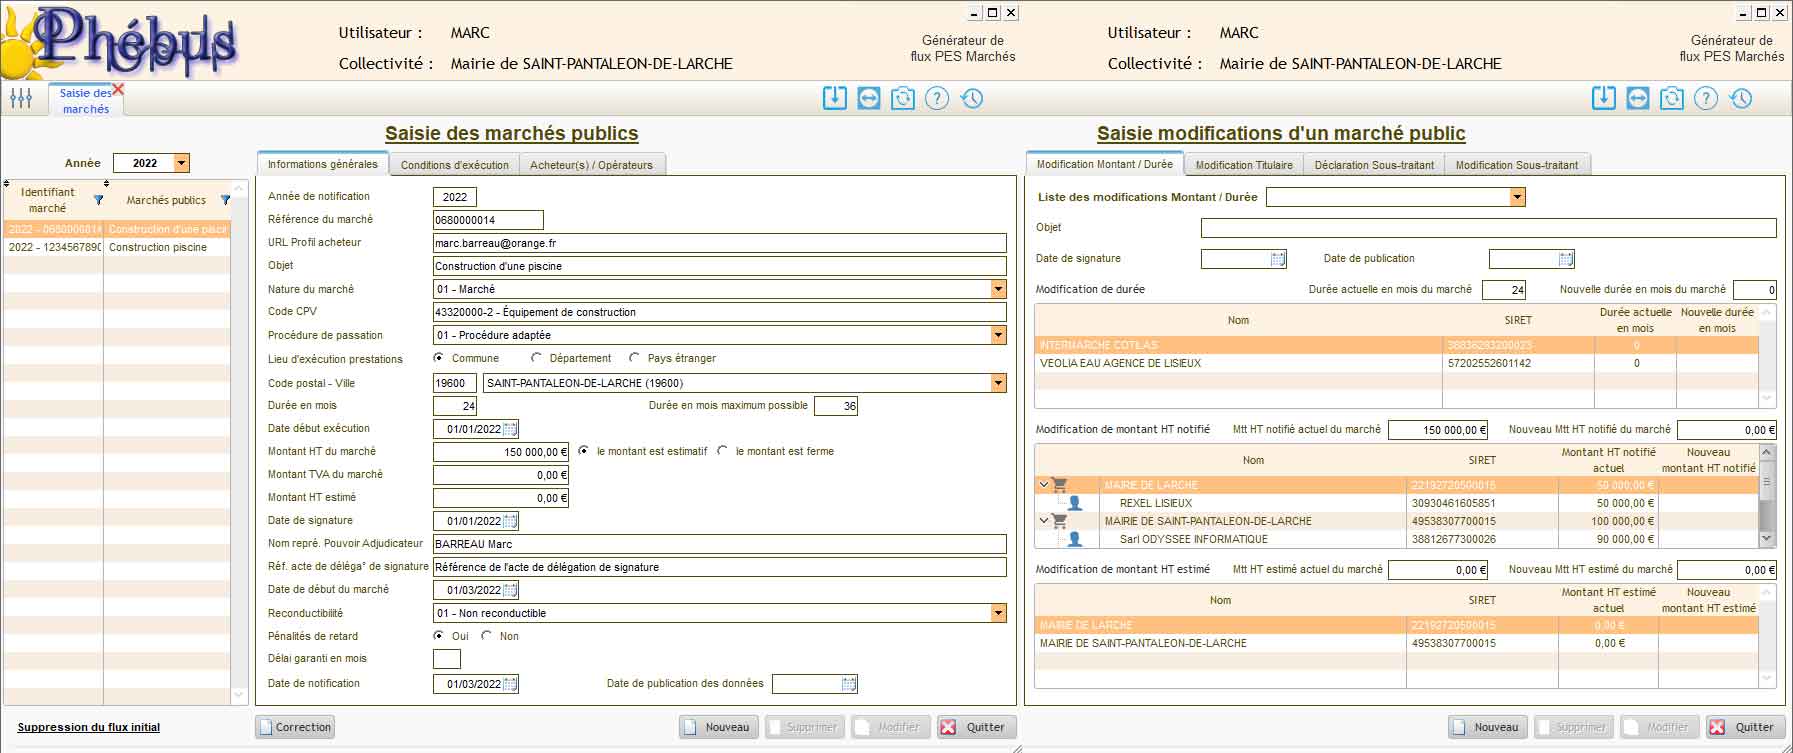Select Non for Pénalités de retard
Image resolution: width=1793 pixels, height=753 pixels.
tap(487, 636)
